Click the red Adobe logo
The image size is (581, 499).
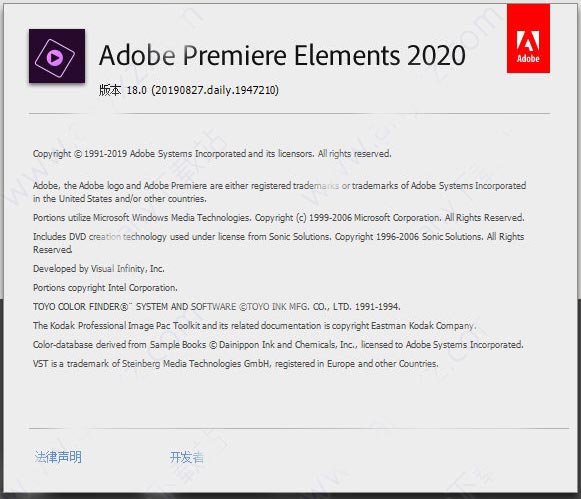click(528, 39)
